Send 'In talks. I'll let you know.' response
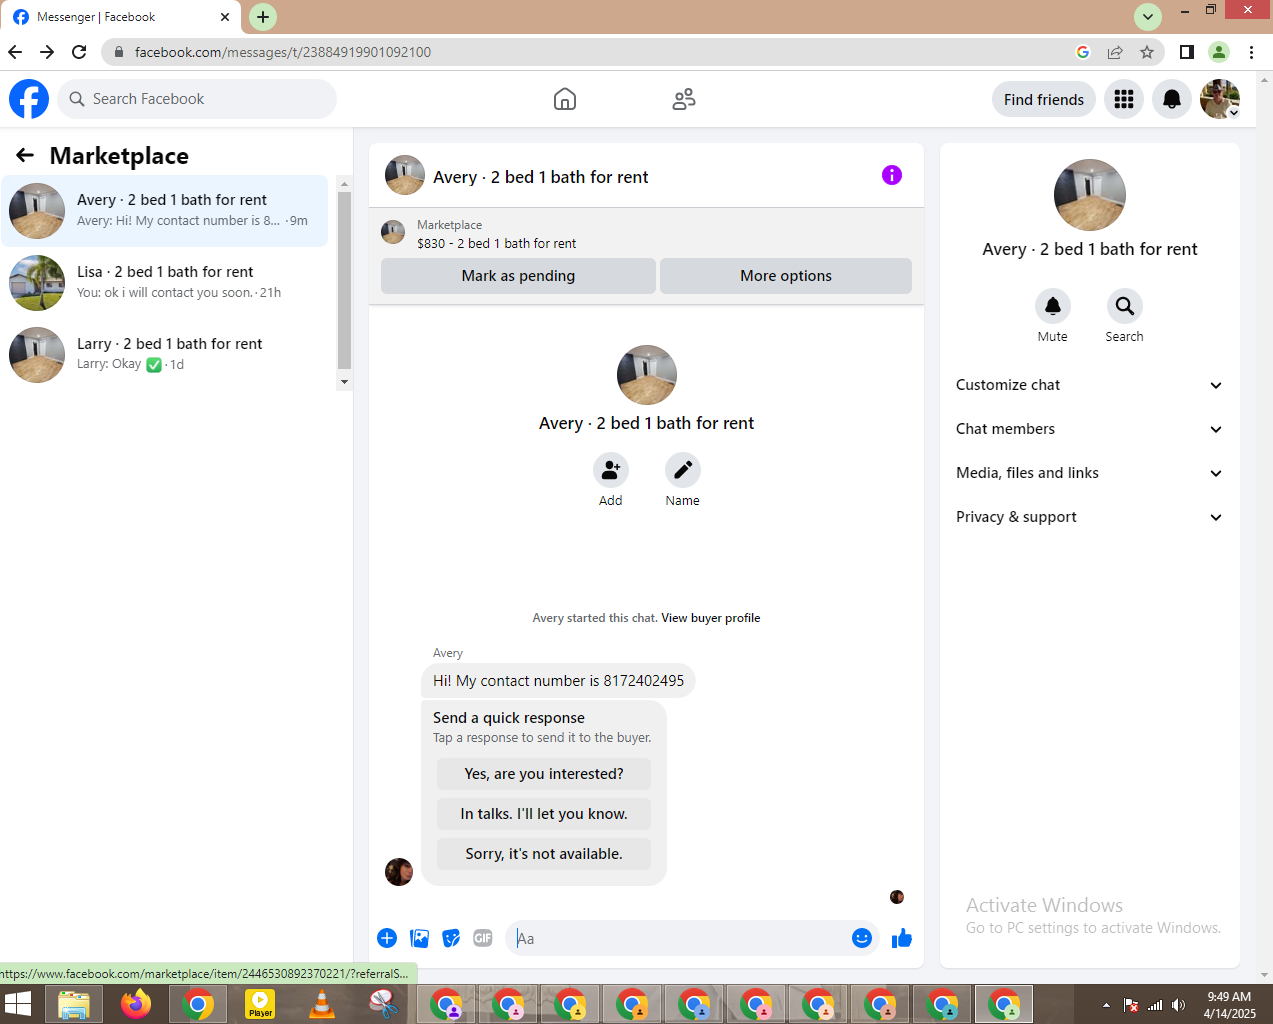Screen dimensions: 1273x1024 click(x=544, y=814)
